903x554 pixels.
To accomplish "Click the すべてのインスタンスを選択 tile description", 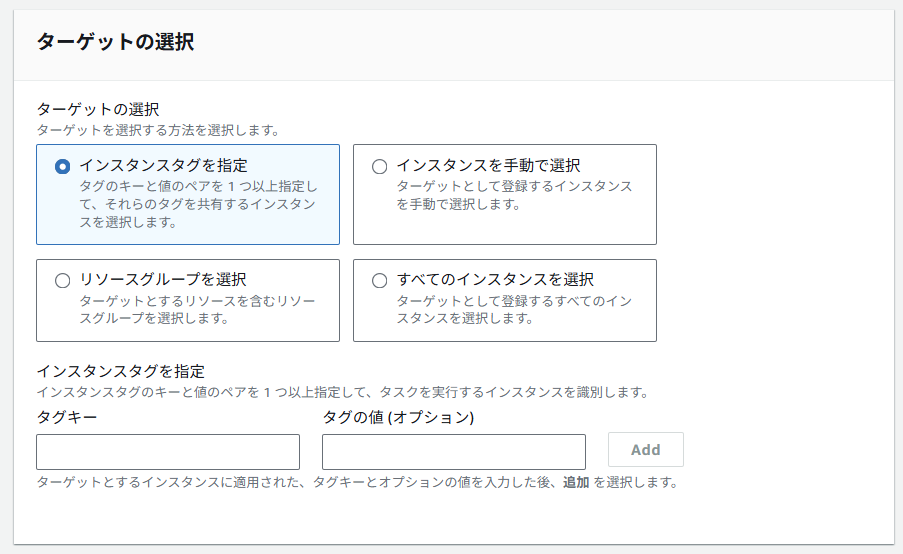I will coord(514,309).
